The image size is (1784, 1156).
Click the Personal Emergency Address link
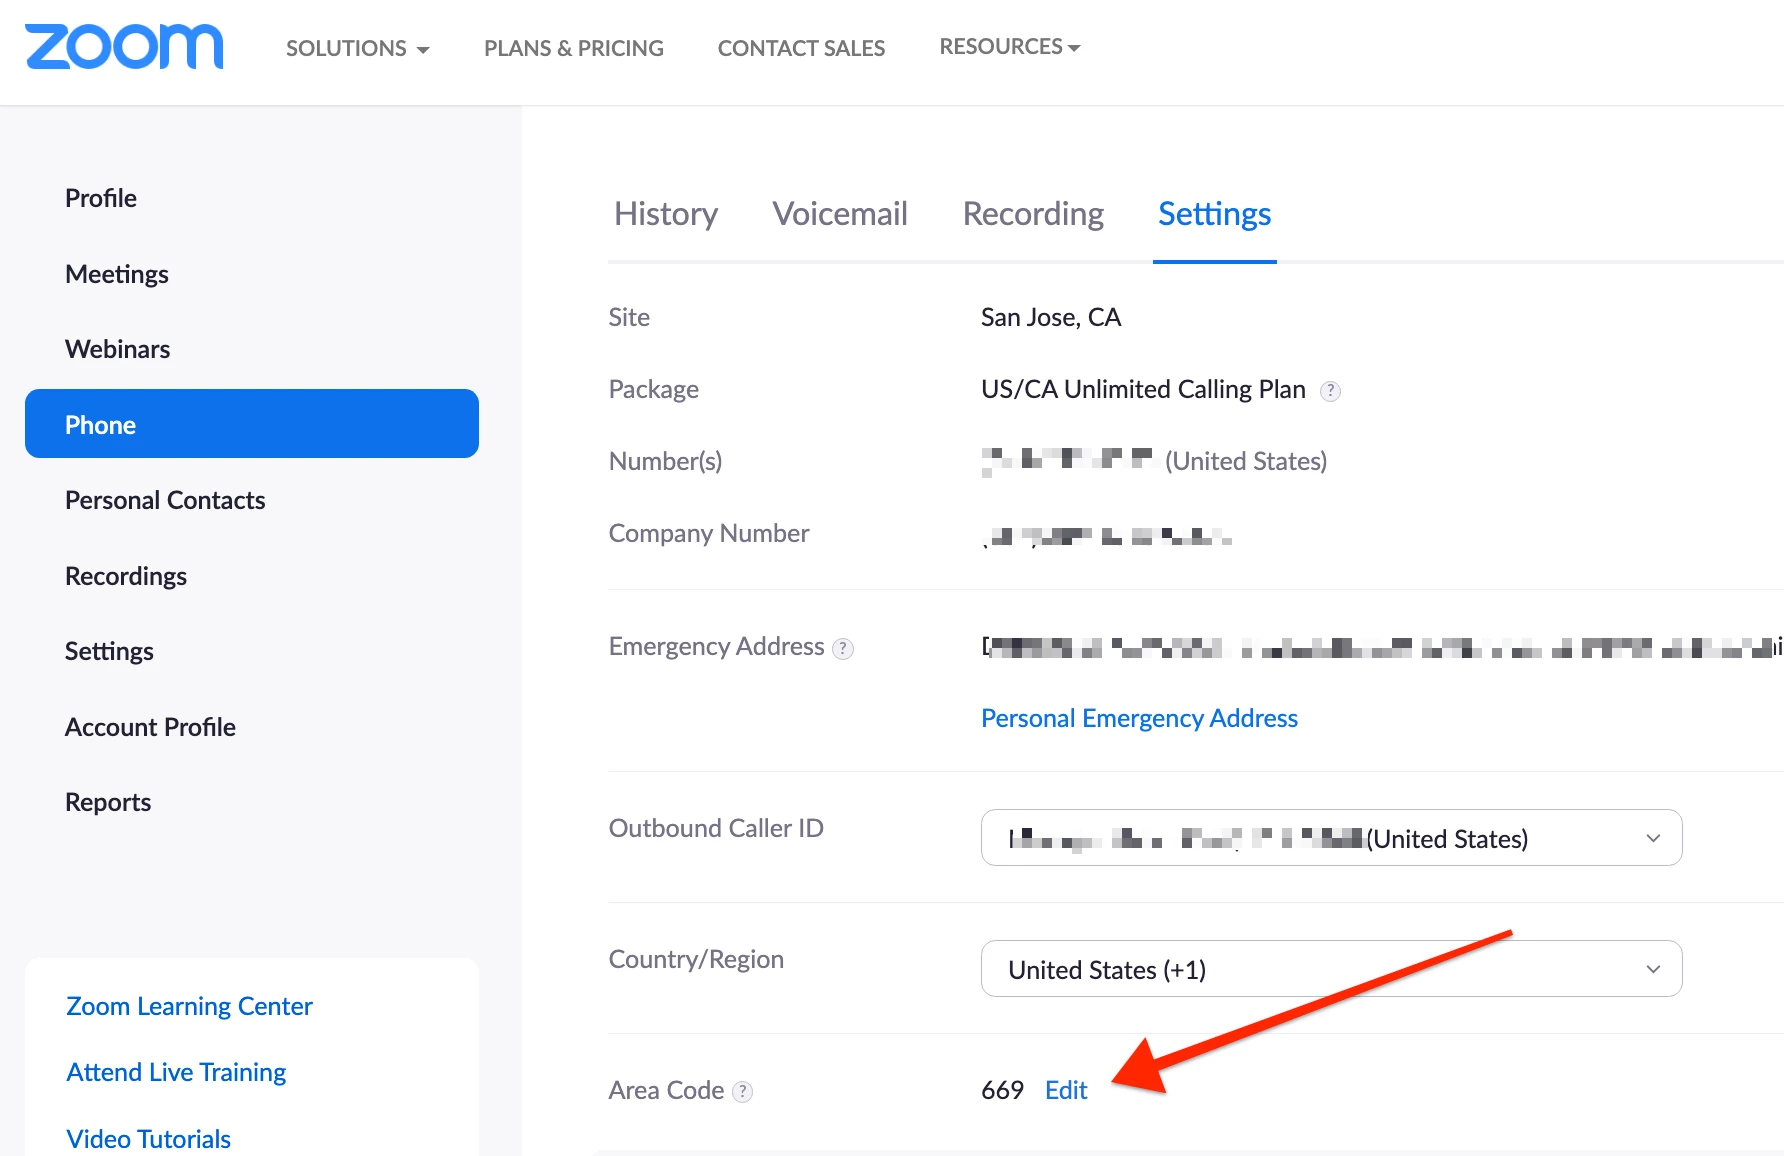(1139, 718)
